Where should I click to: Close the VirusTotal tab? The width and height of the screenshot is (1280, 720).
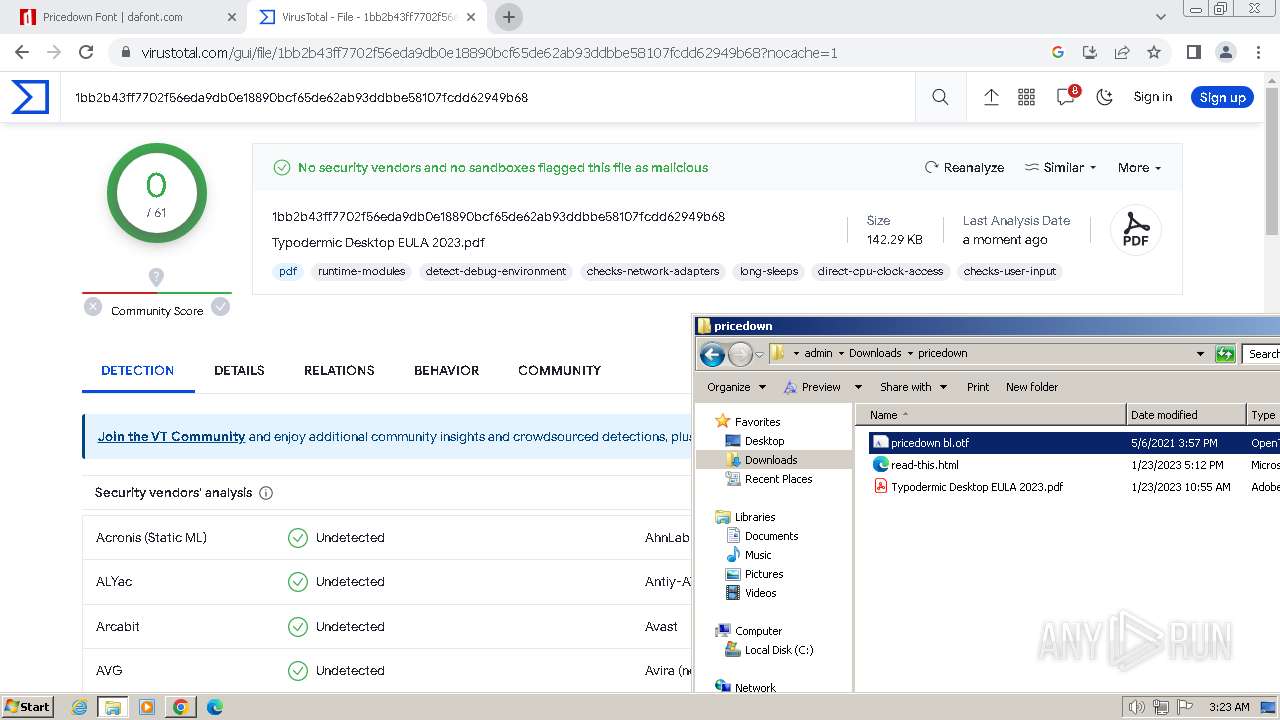[471, 17]
